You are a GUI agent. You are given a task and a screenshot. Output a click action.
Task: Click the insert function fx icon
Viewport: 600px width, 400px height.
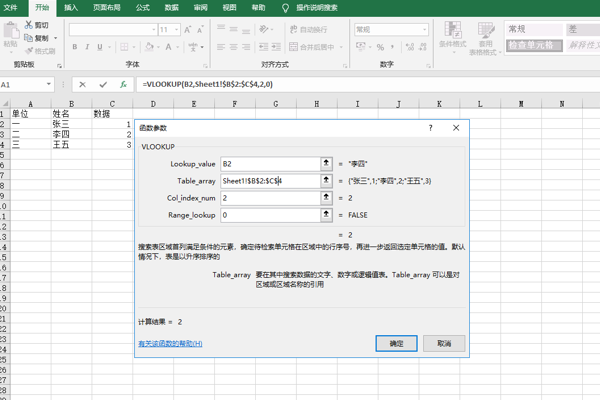123,85
